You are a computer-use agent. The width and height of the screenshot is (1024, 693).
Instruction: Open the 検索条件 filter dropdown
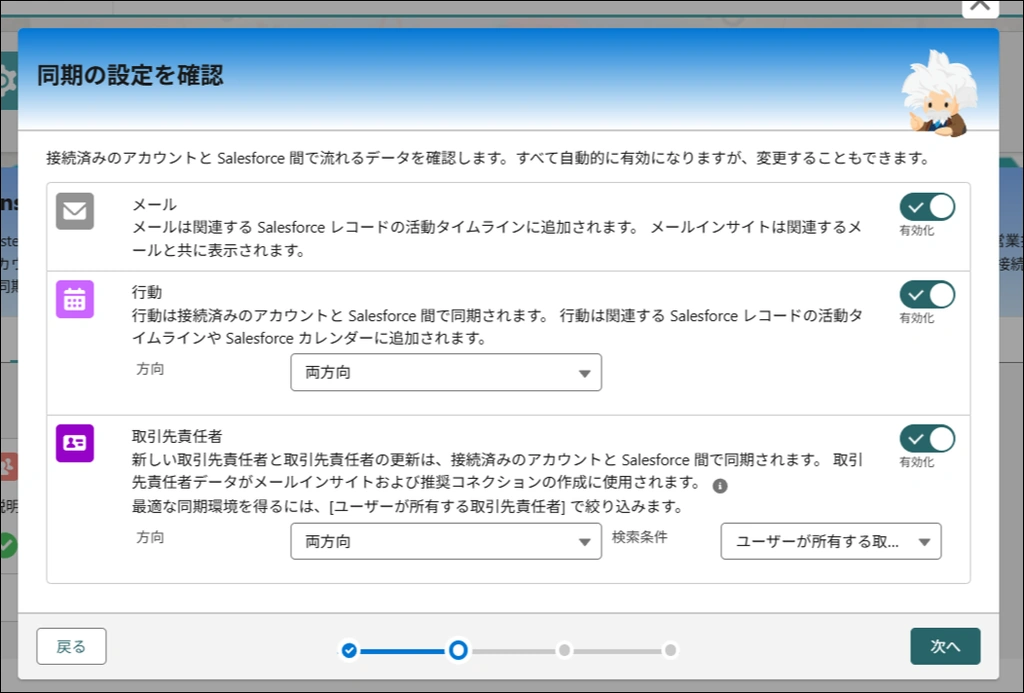pos(830,542)
